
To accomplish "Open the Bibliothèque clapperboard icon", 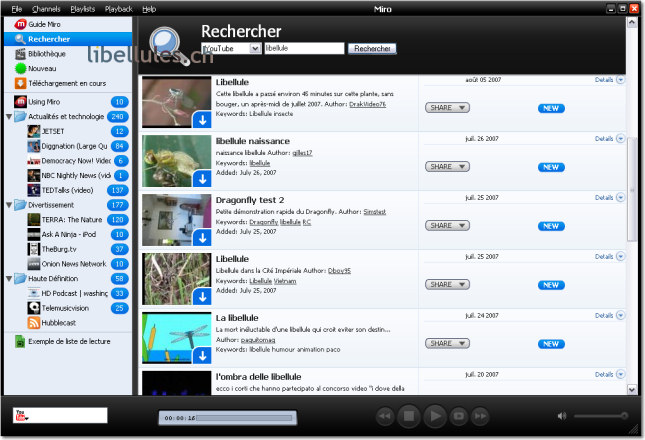I will coord(20,54).
